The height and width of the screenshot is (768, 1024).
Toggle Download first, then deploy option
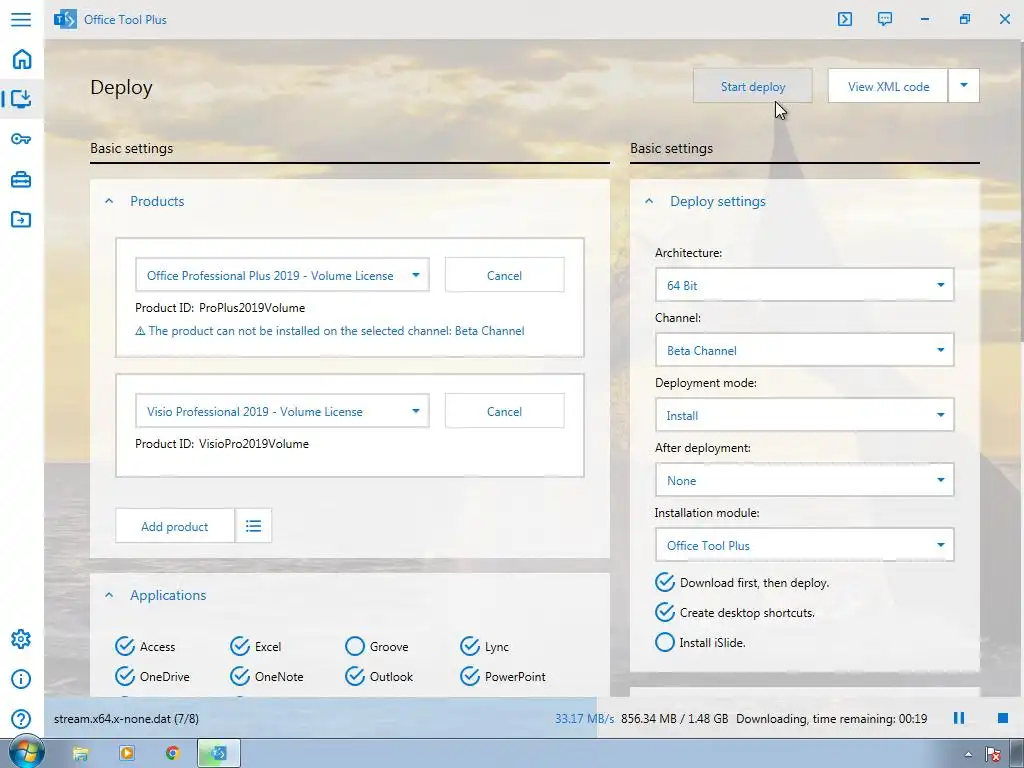tap(742, 583)
